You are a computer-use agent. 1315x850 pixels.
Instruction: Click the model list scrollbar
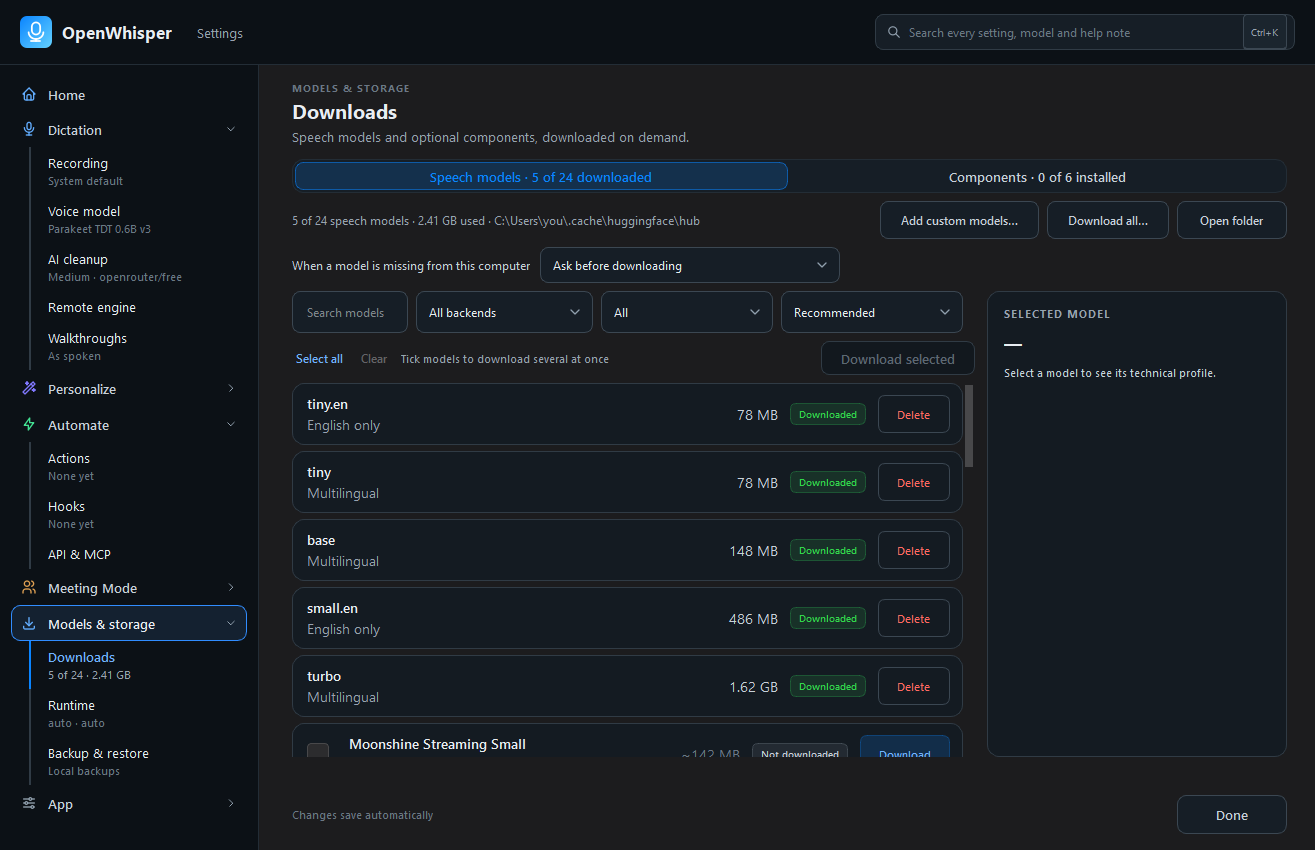[969, 426]
